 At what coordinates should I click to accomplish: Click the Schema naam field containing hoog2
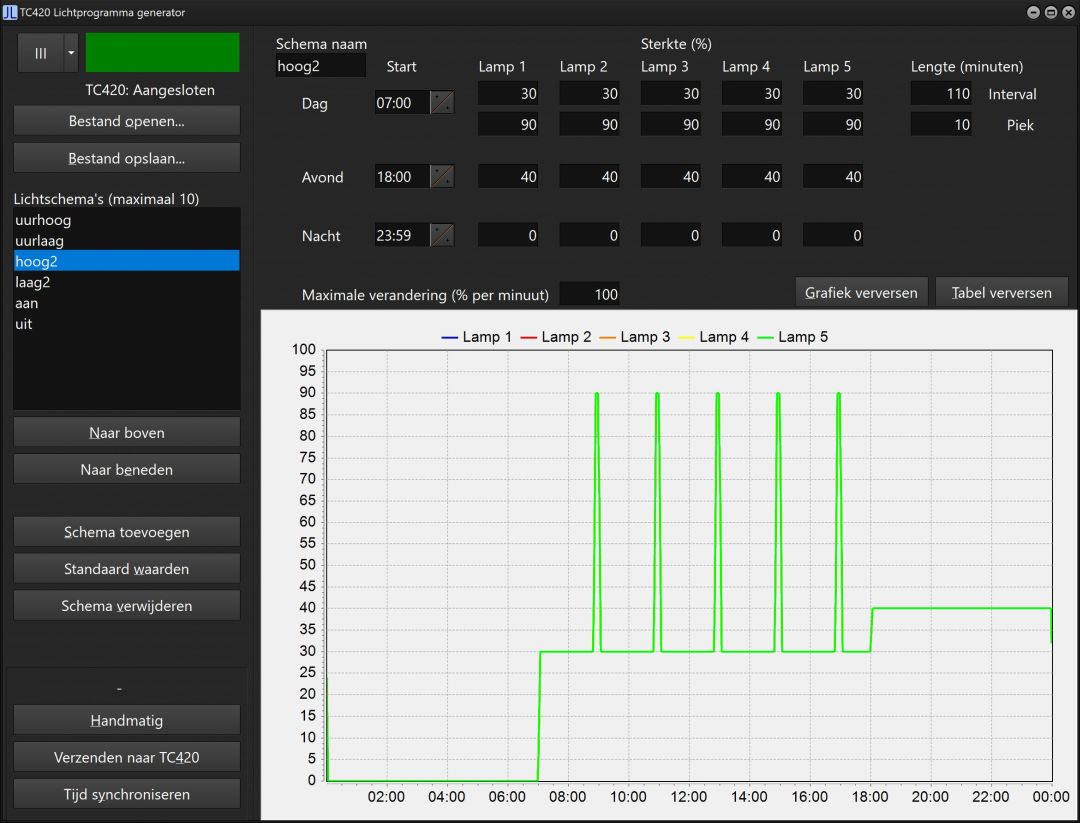pos(320,66)
